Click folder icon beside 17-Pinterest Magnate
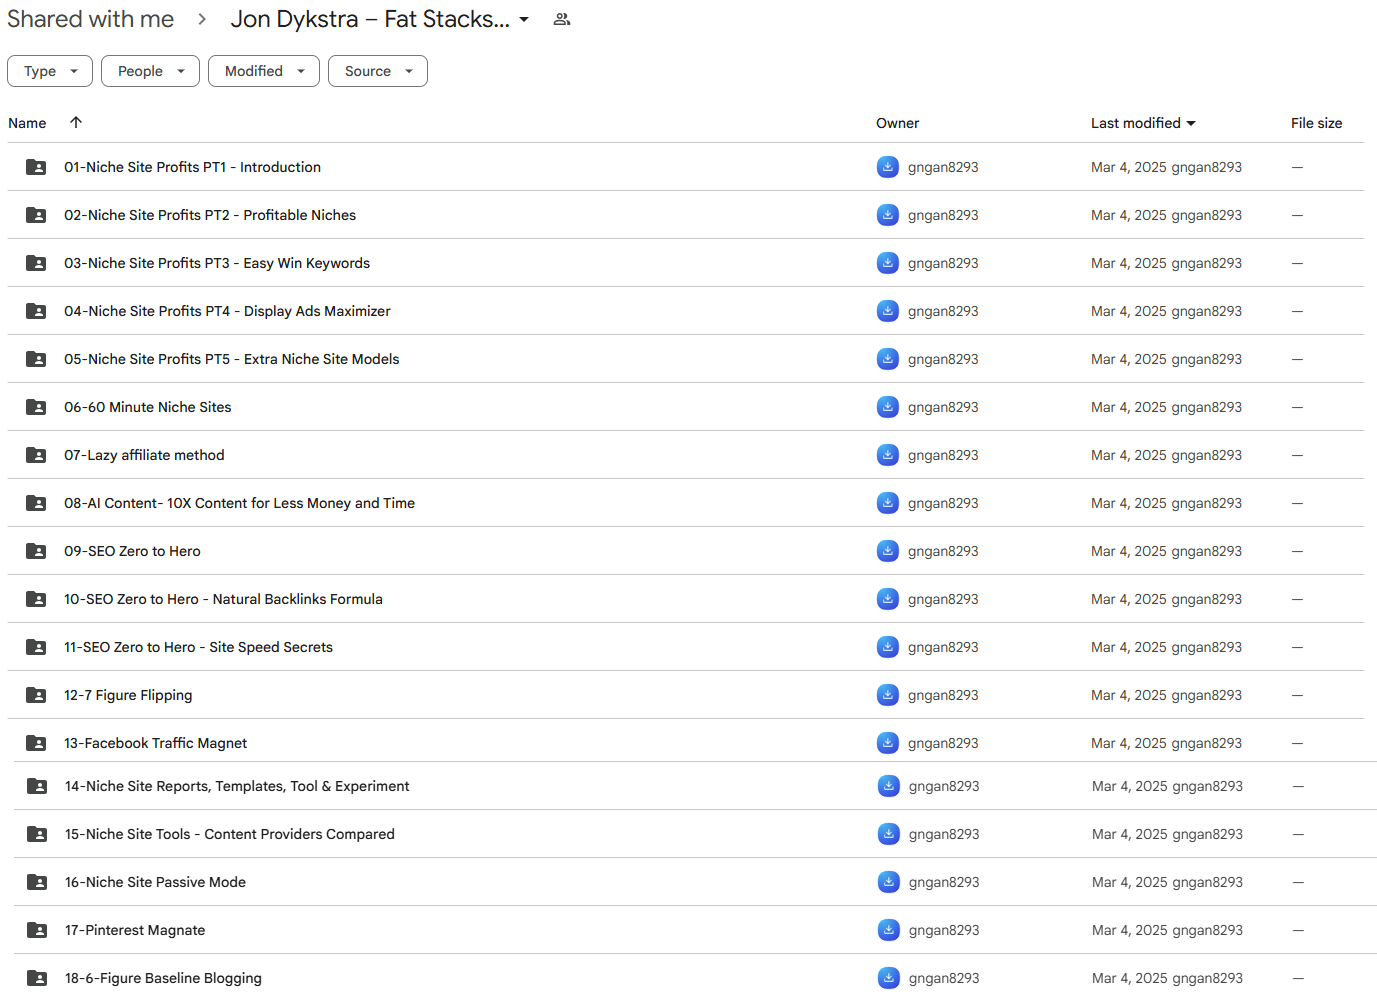1377x999 pixels. click(x=37, y=930)
